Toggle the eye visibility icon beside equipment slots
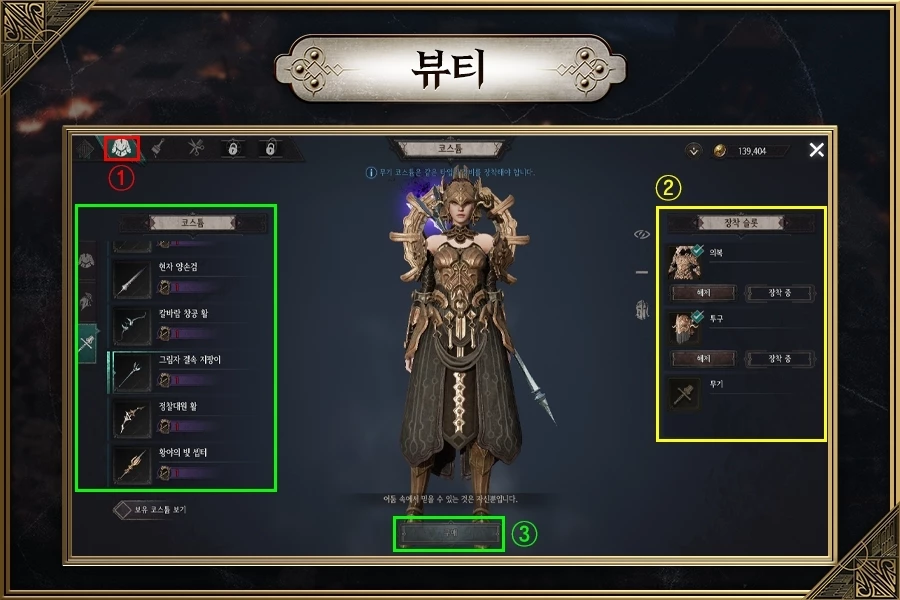Screen dimensions: 900x600 [642, 234]
